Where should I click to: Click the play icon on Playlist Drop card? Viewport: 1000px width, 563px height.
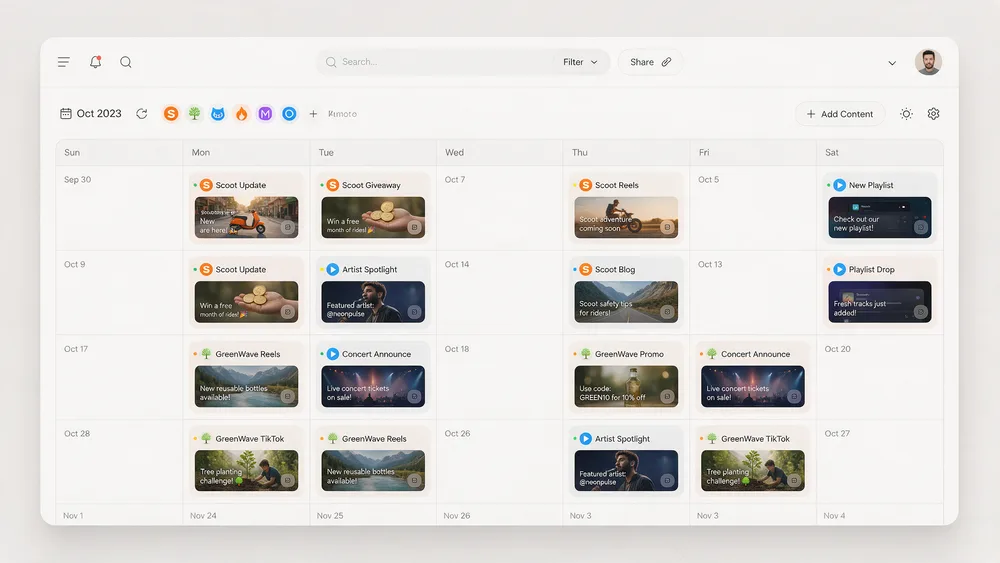click(x=839, y=269)
